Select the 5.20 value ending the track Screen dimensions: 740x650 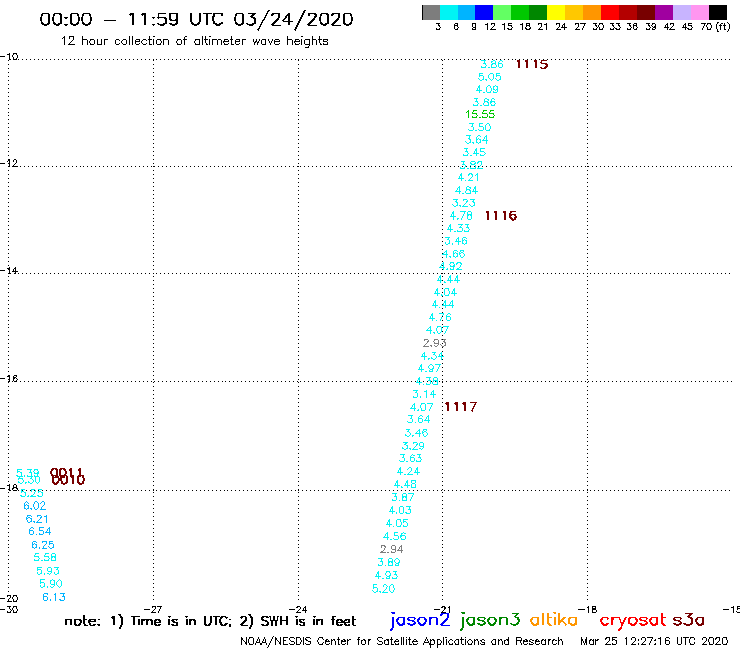[384, 589]
